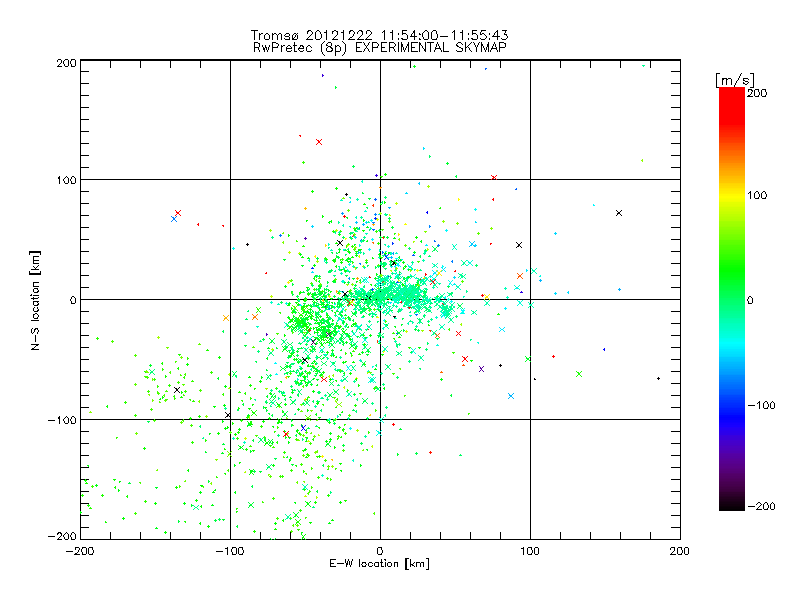Click the plot title 'Tromsø 20121222 11:54:00-11:55:43'
Screen dimensions: 800x600
click(x=380, y=35)
